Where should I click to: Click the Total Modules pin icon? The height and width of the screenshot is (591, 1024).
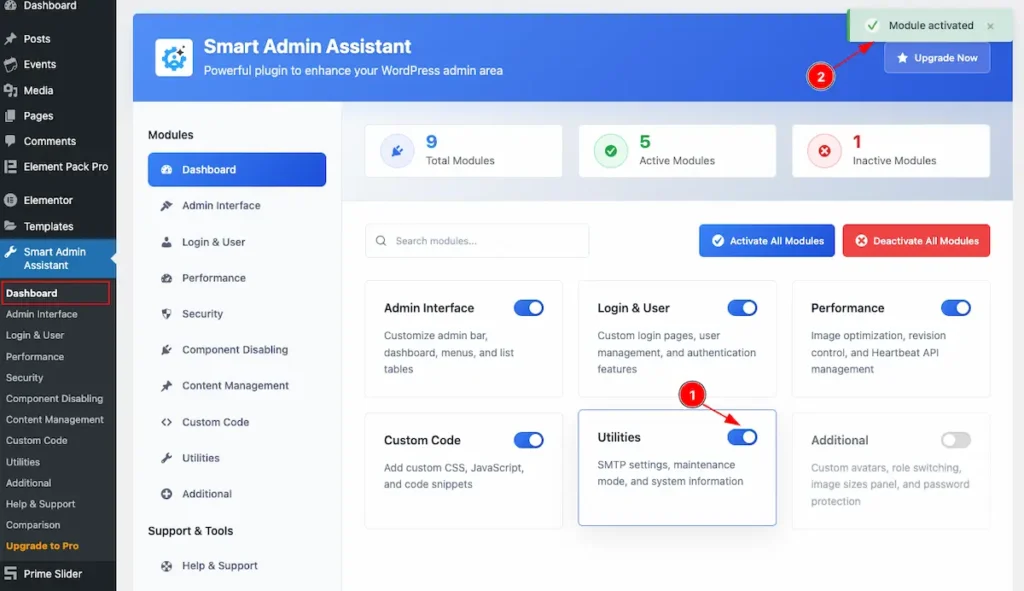pos(397,151)
